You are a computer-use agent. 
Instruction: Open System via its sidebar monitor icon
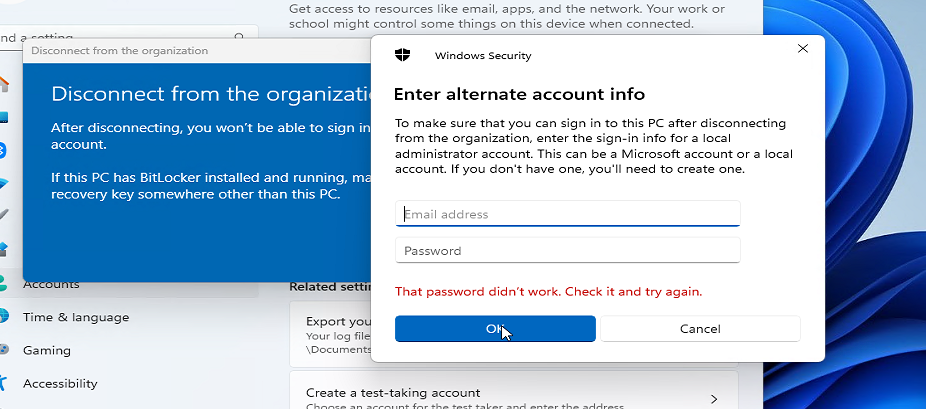click(4, 117)
